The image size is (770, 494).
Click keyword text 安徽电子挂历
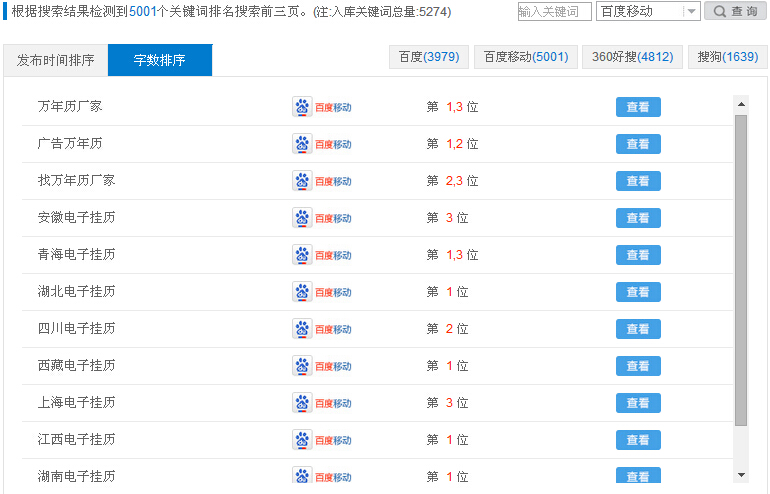pyautogui.click(x=76, y=217)
